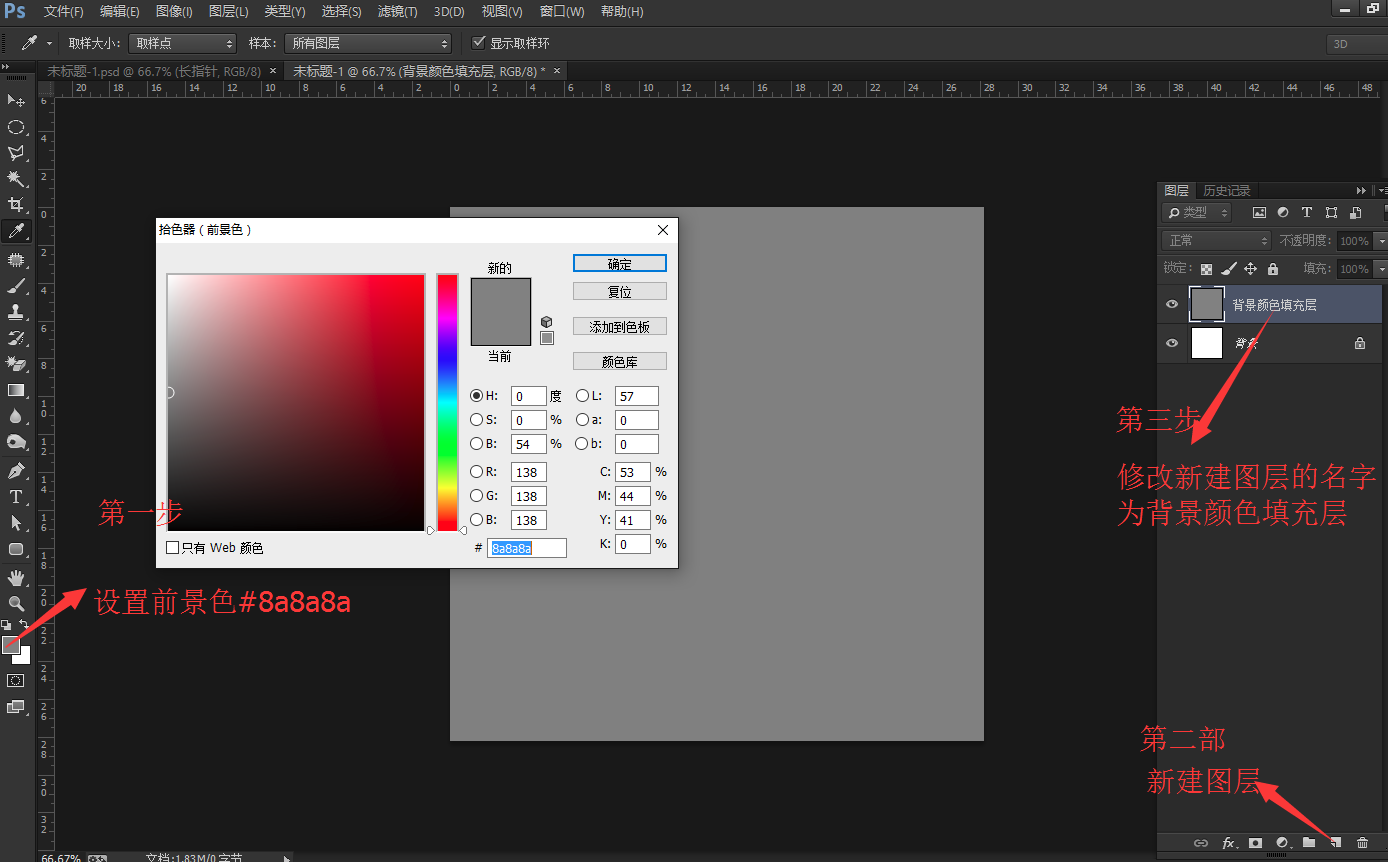Open the 样本 所有图层 dropdown

[x=368, y=43]
